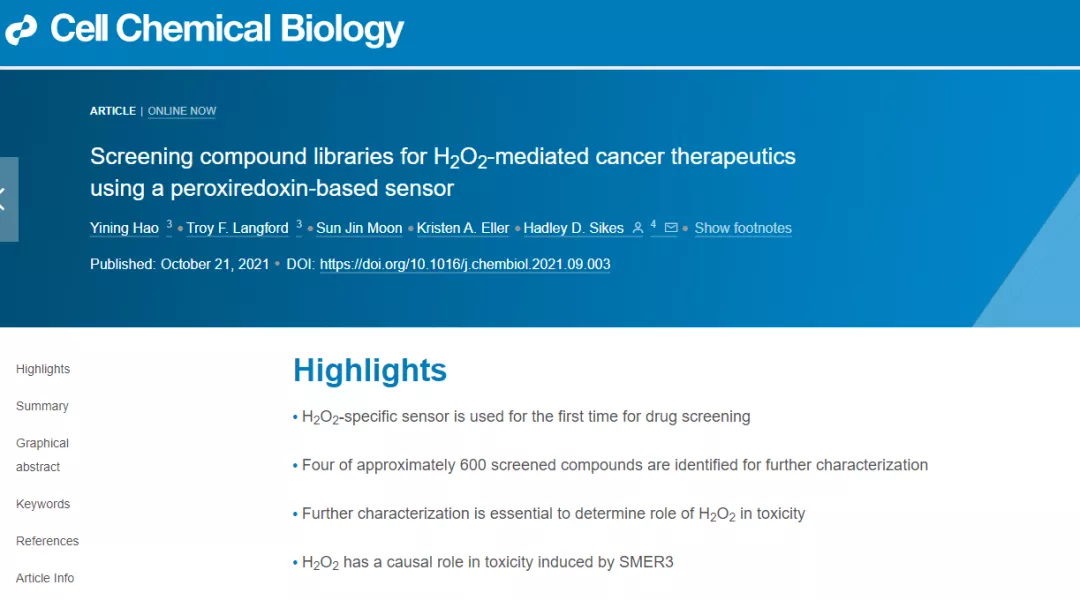Open author Troy F. Langford details
Viewport: 1080px width, 600px height.
pos(237,228)
